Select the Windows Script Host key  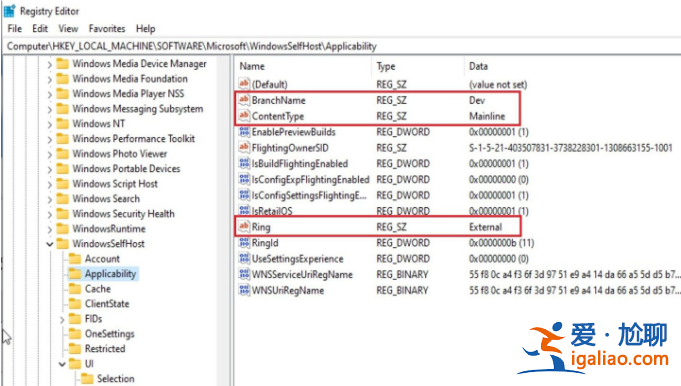tap(115, 184)
